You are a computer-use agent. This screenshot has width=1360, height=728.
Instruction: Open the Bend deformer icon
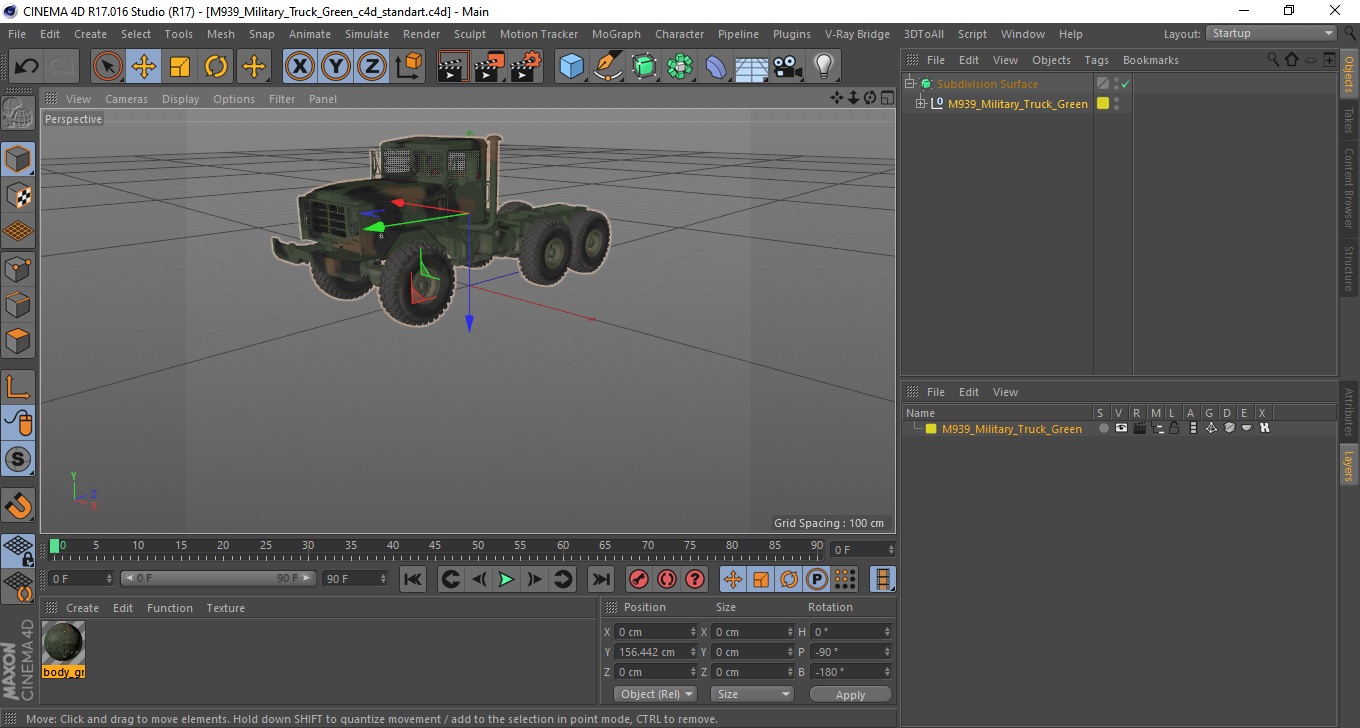coord(716,67)
